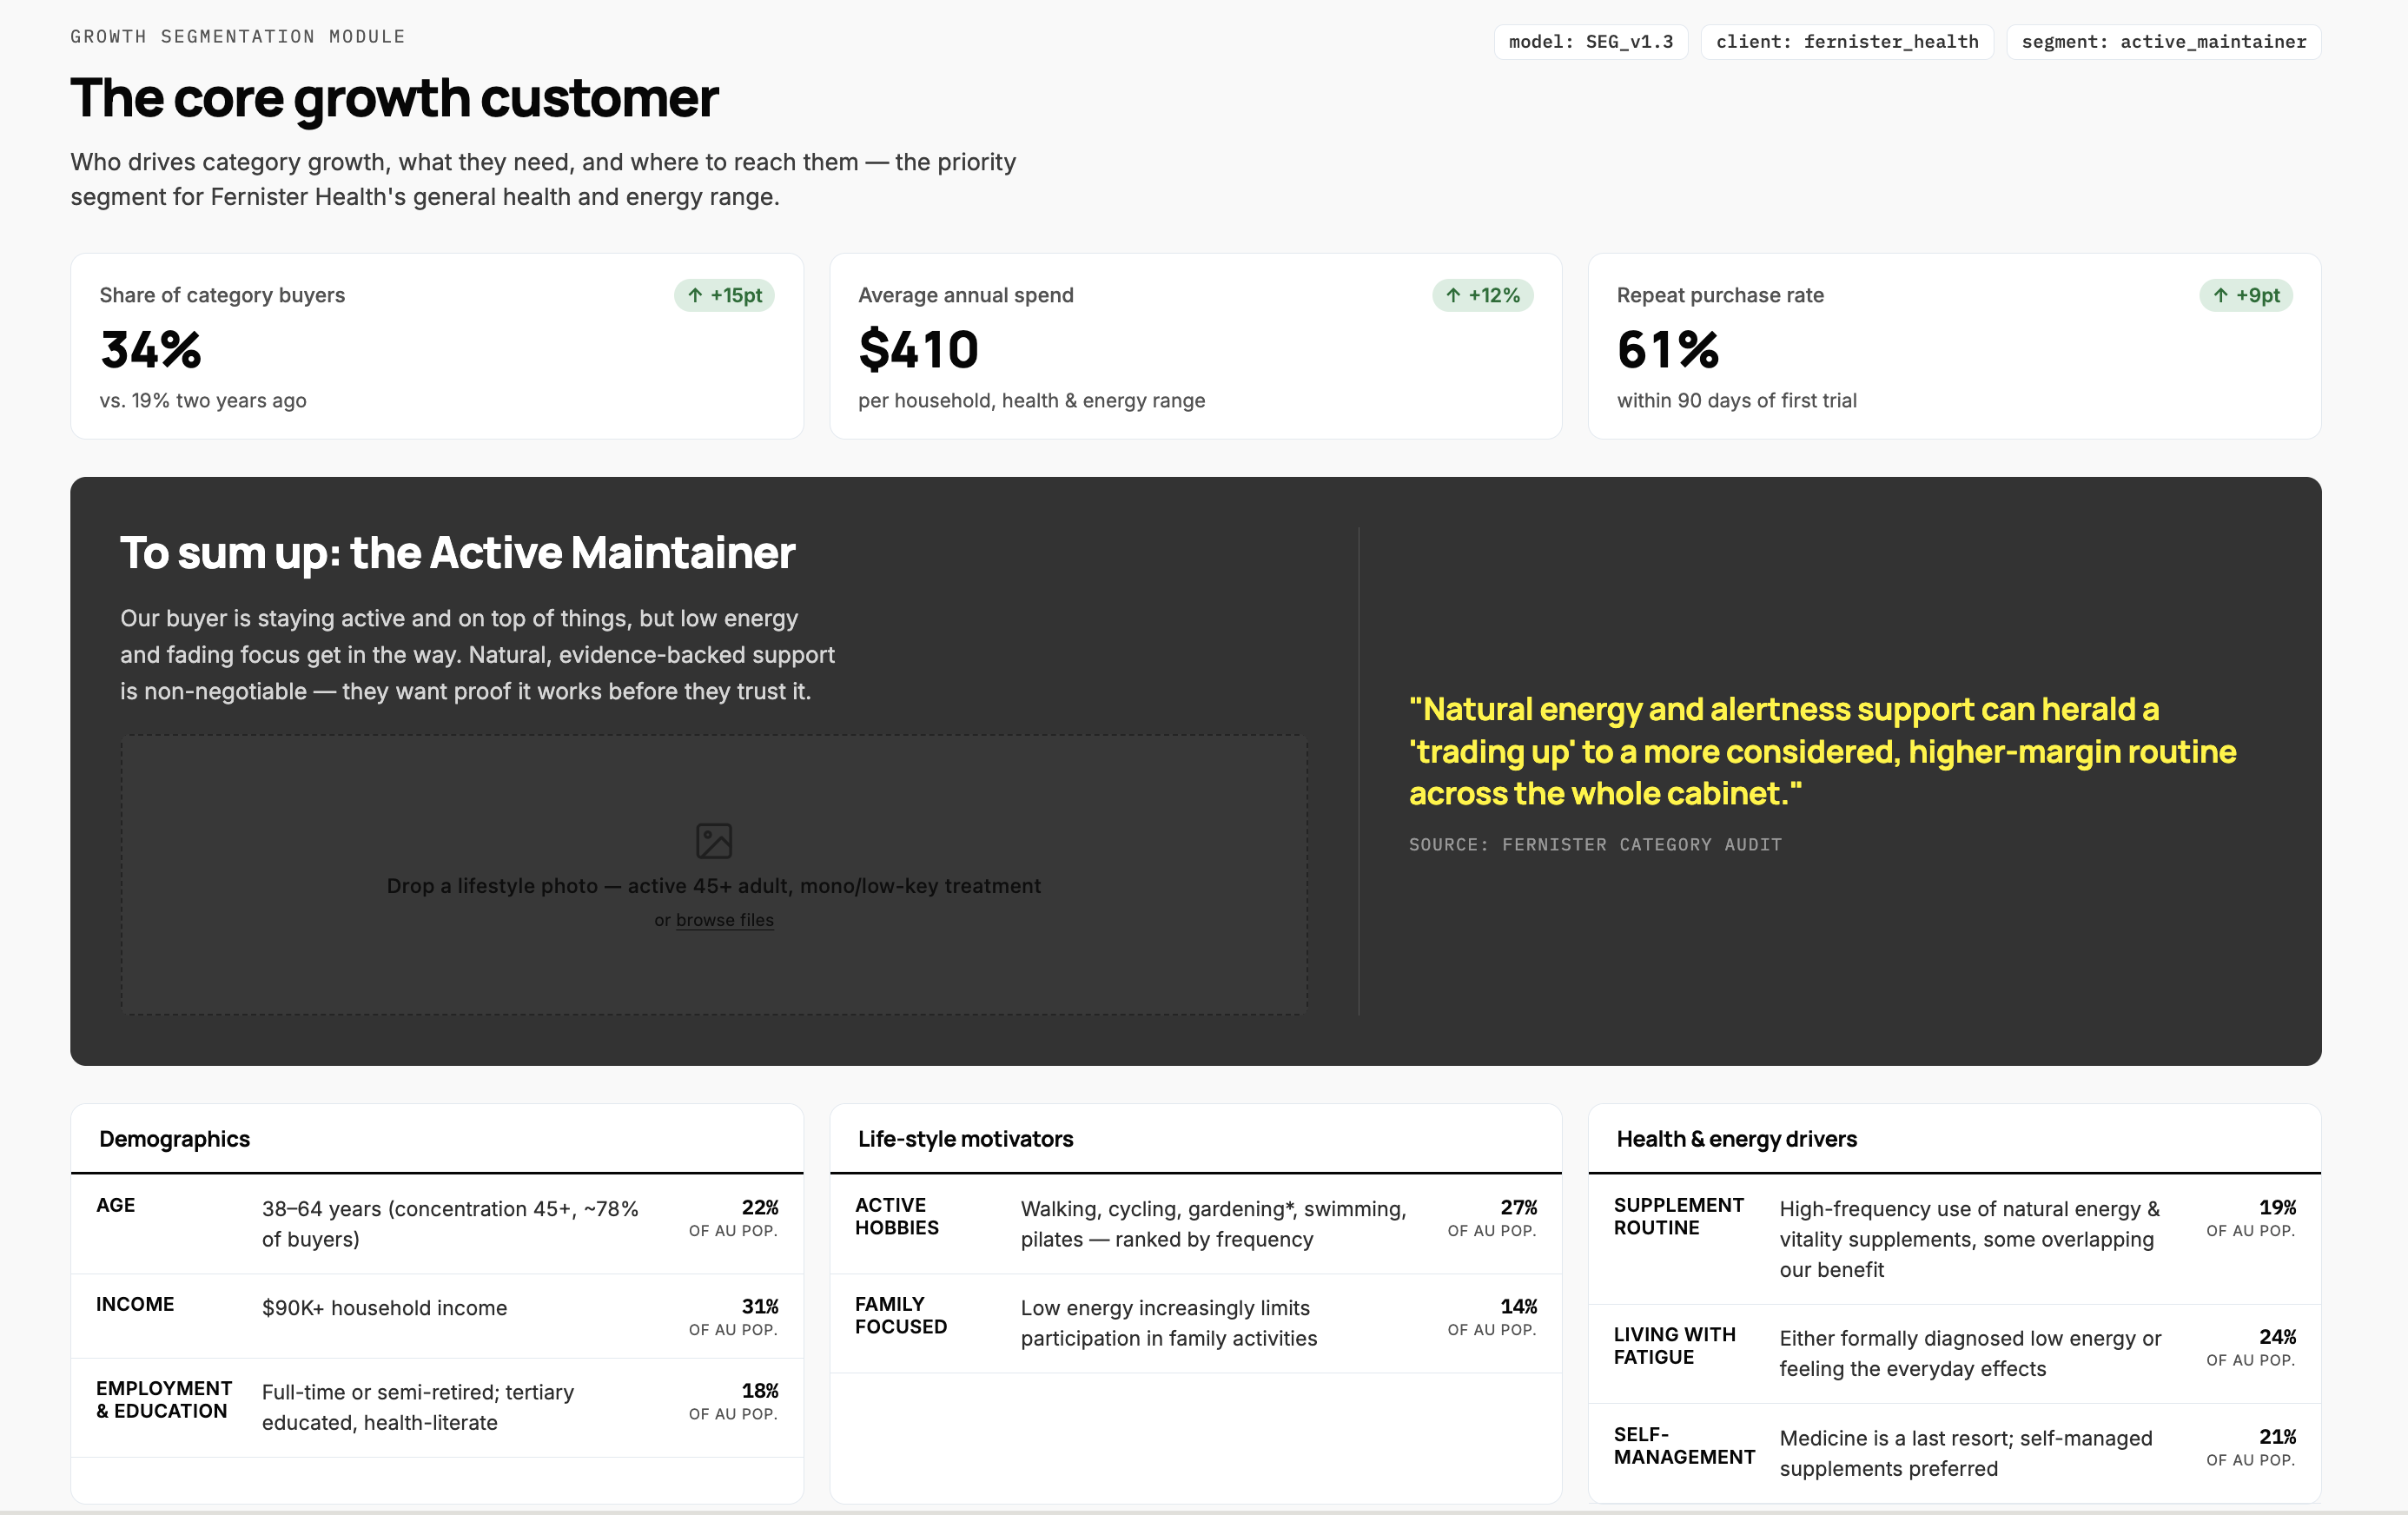This screenshot has width=2408, height=1515.
Task: Select the 34% share of category buyers value
Action: pos(151,349)
